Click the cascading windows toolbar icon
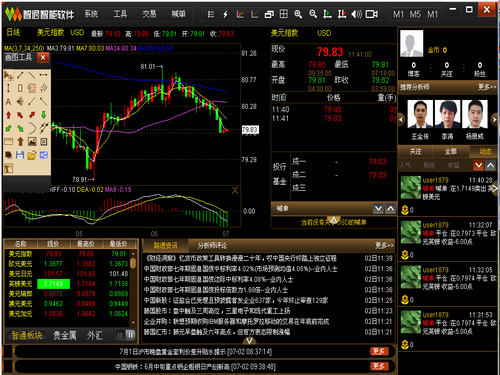 269,14
